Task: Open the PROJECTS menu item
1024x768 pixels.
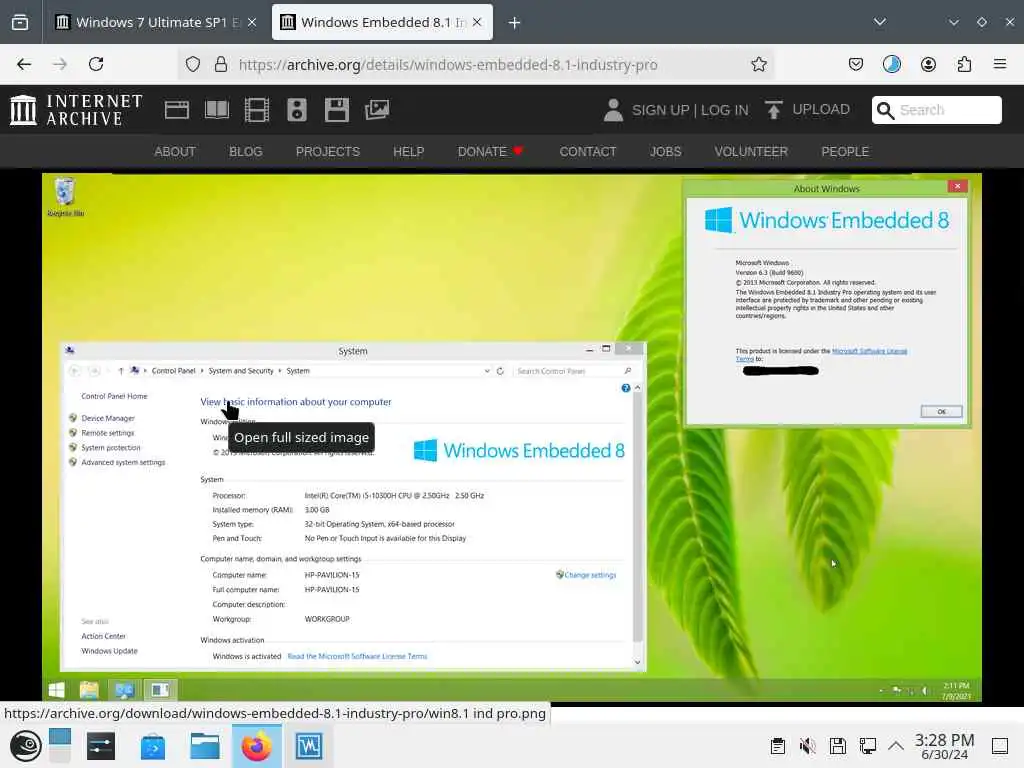Action: (x=328, y=152)
